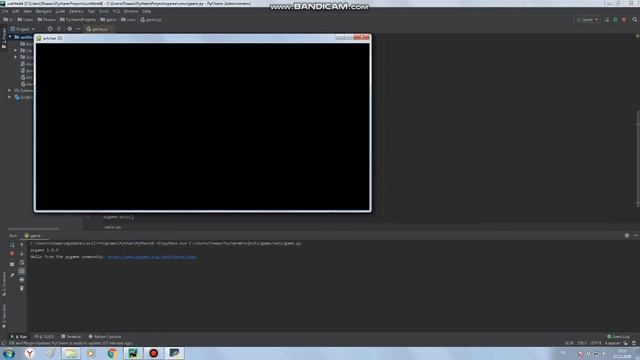Screen dimensions: 640x360
Task: Open the Python Console tab
Action: point(105,337)
